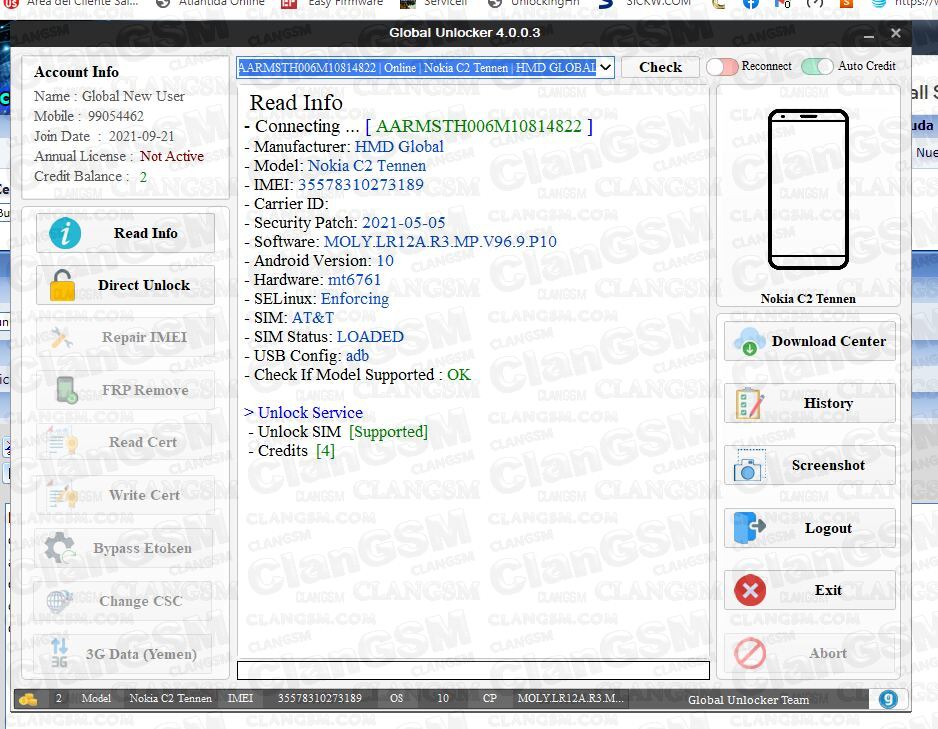This screenshot has height=729, width=938.
Task: Click the Download Center cloud icon
Action: tap(749, 341)
